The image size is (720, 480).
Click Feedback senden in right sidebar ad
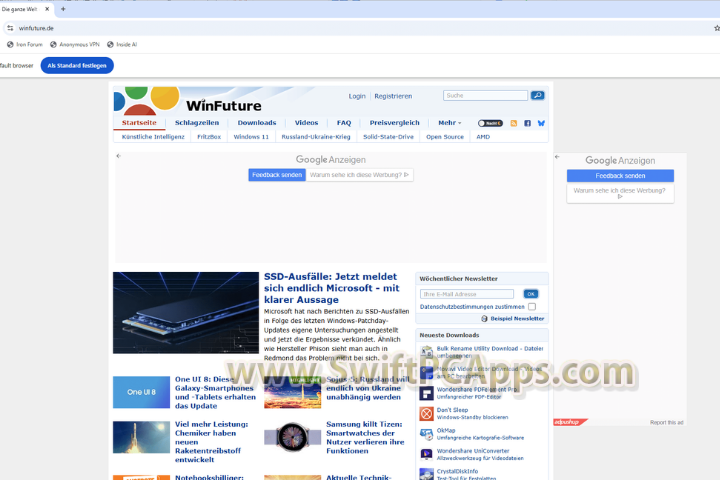pos(620,175)
